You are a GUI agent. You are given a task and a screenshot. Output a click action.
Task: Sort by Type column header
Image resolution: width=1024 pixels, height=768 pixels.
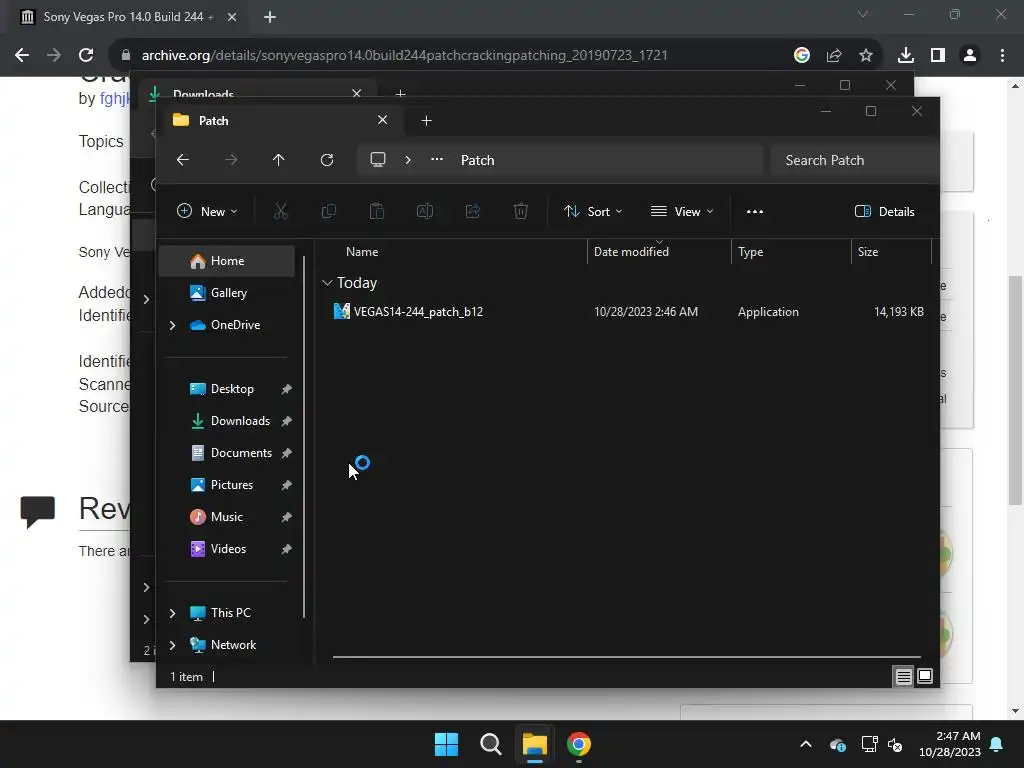coord(750,251)
